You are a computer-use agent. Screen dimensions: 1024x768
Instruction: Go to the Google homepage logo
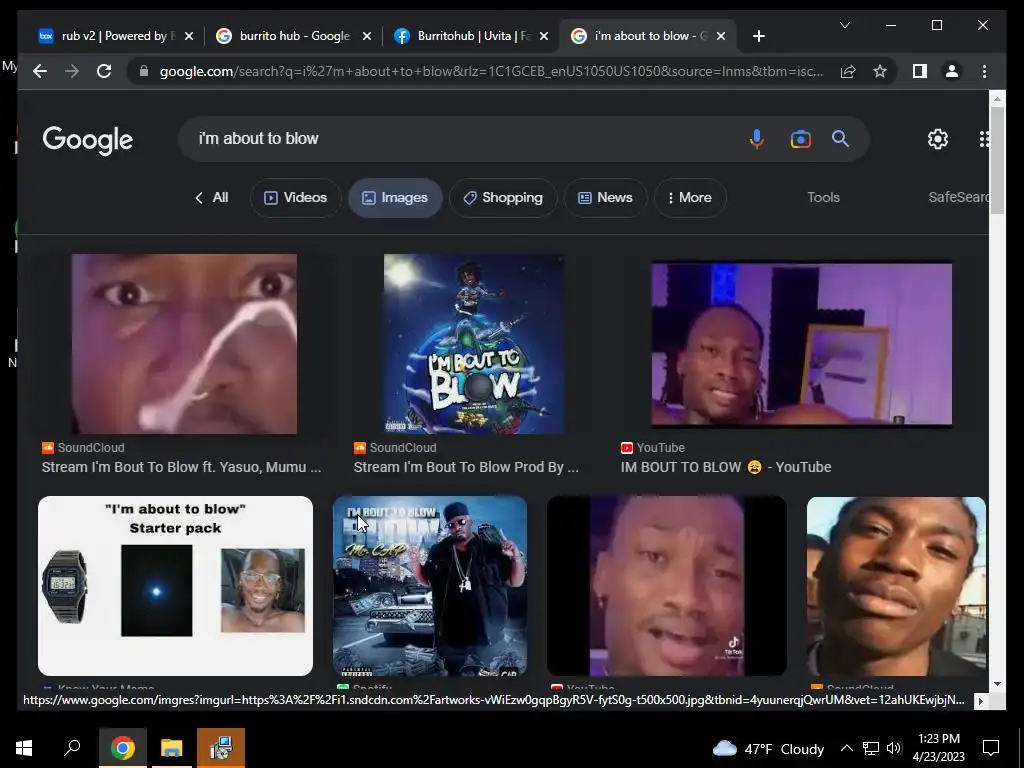pyautogui.click(x=88, y=140)
